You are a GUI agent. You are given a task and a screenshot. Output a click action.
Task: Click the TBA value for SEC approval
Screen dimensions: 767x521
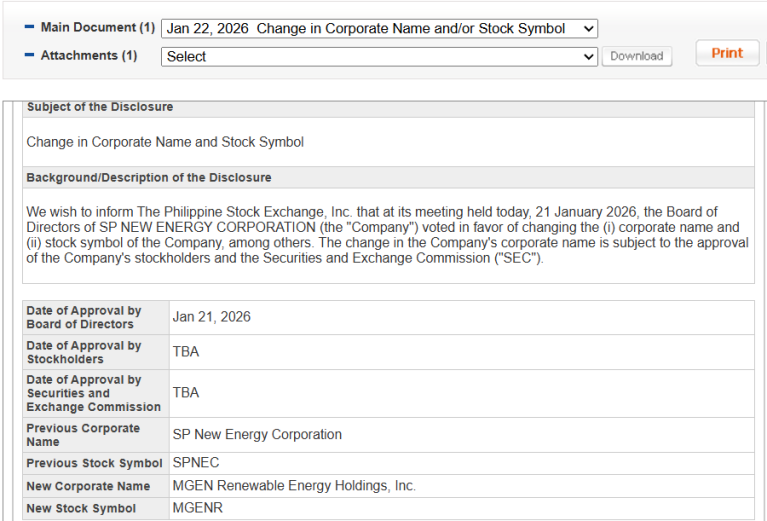tap(186, 393)
